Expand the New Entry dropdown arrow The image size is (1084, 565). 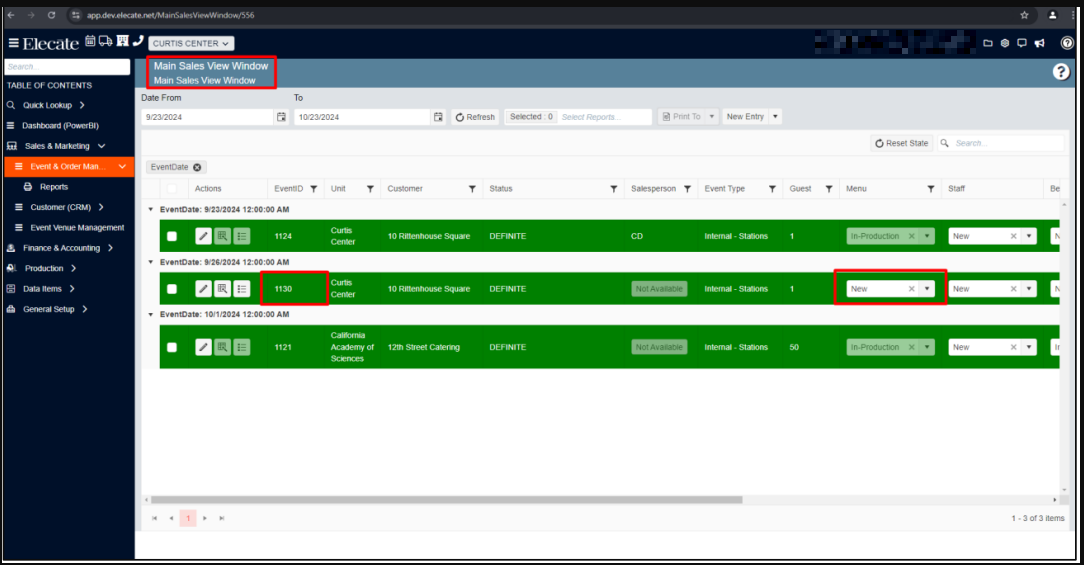(775, 117)
